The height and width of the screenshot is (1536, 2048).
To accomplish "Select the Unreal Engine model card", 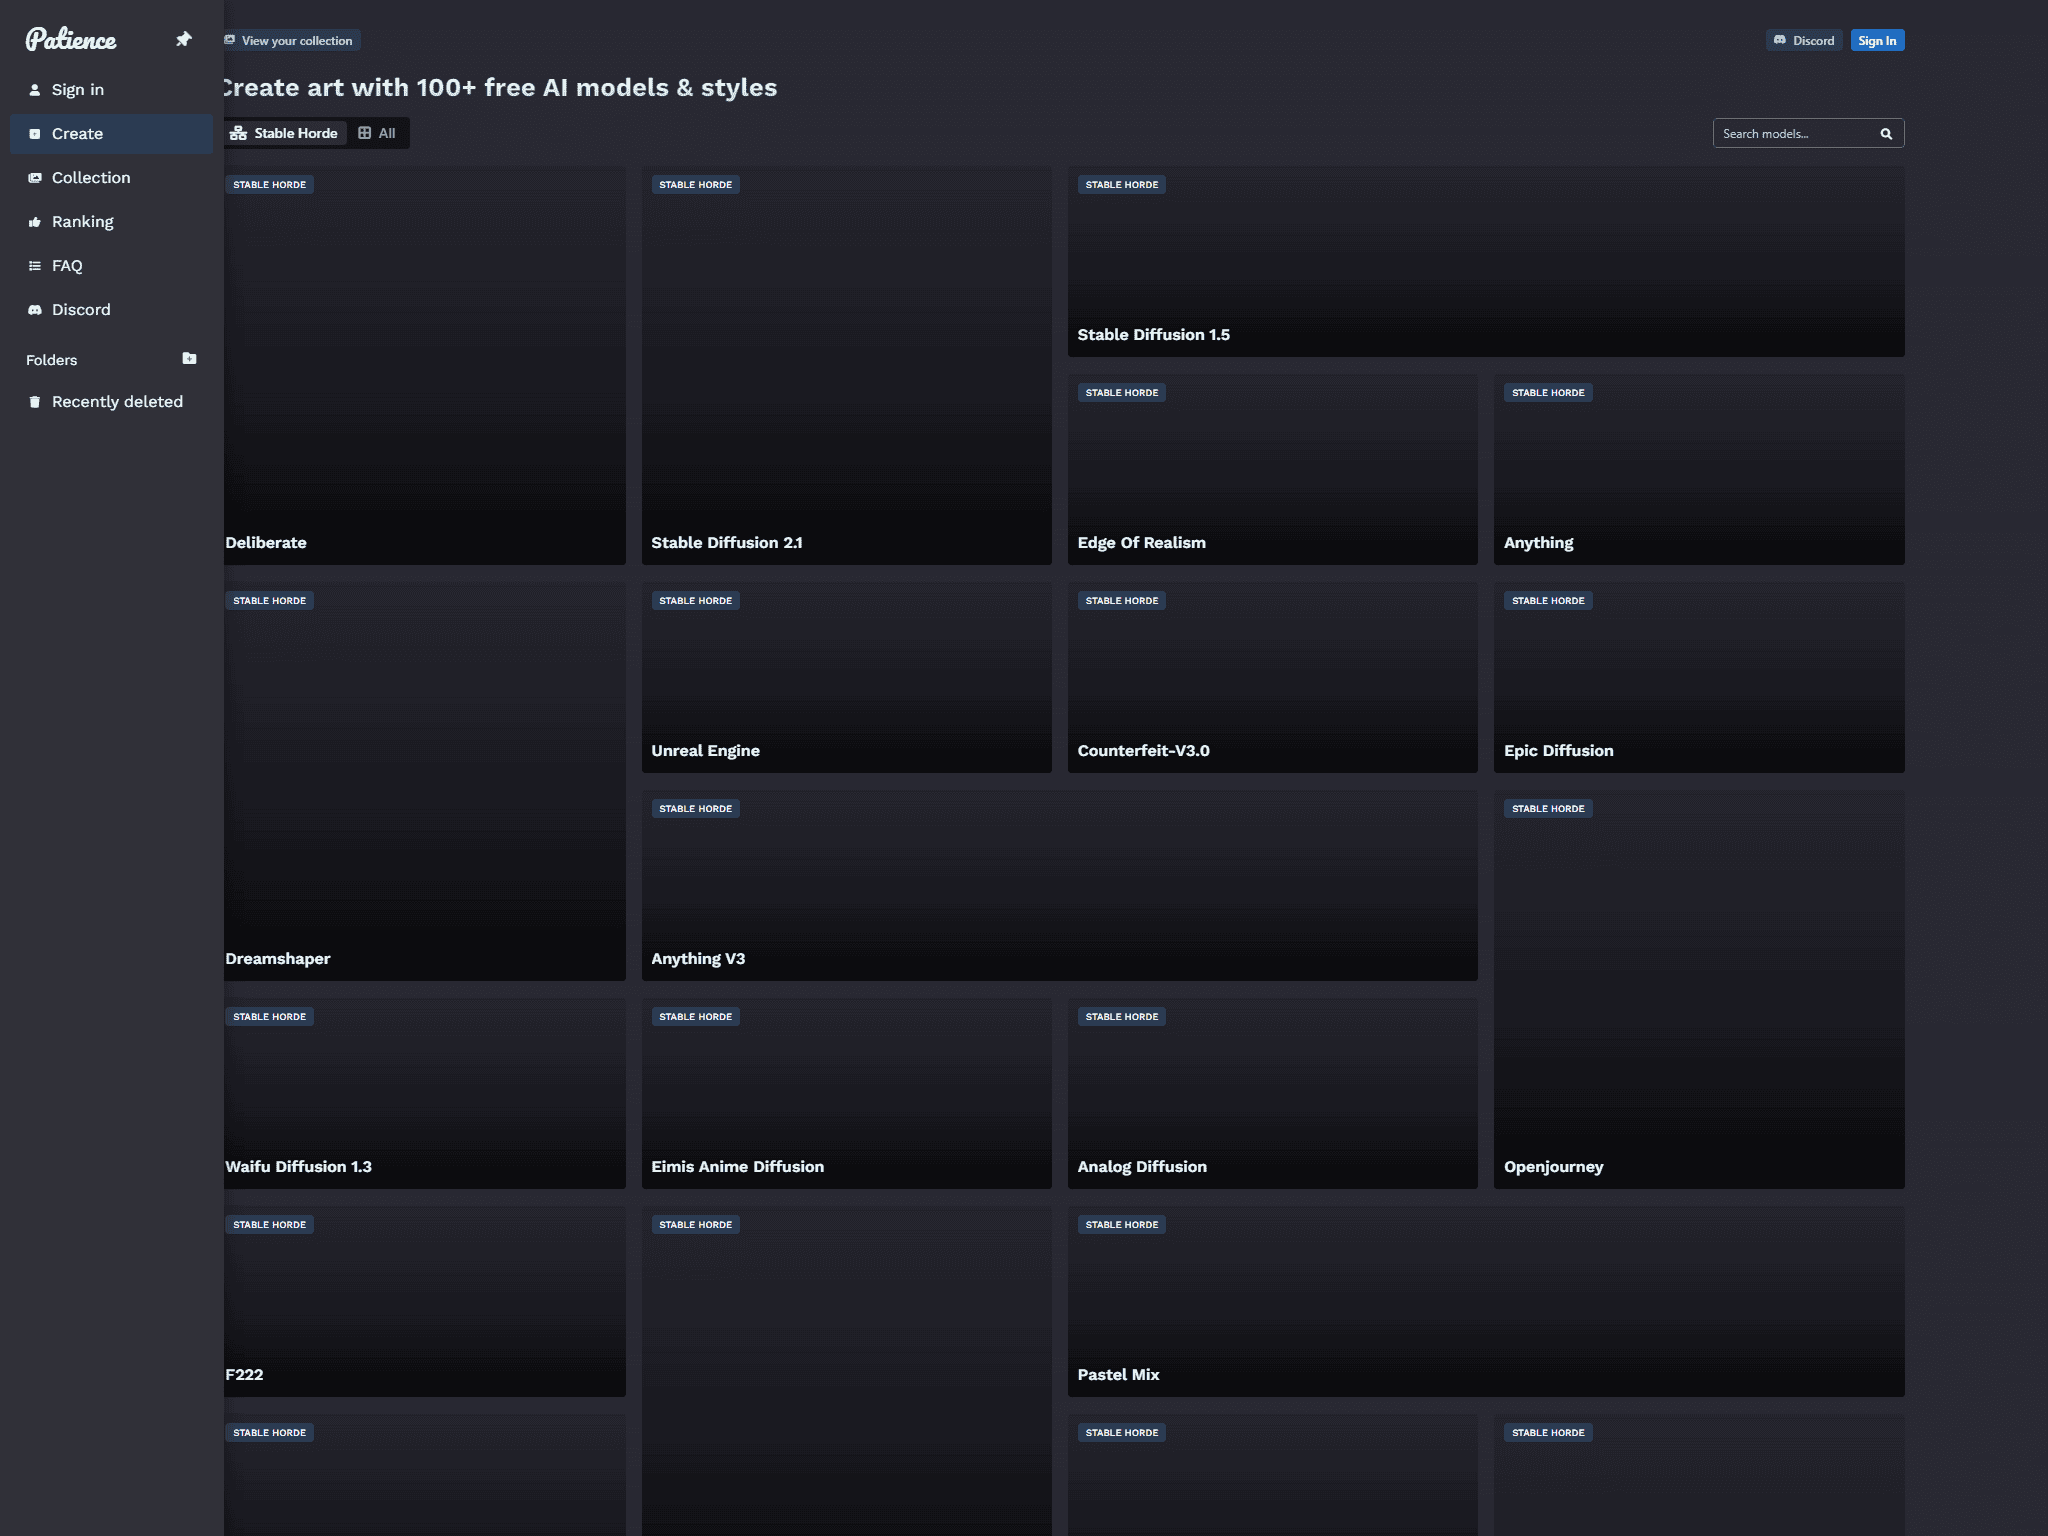I will [x=846, y=677].
